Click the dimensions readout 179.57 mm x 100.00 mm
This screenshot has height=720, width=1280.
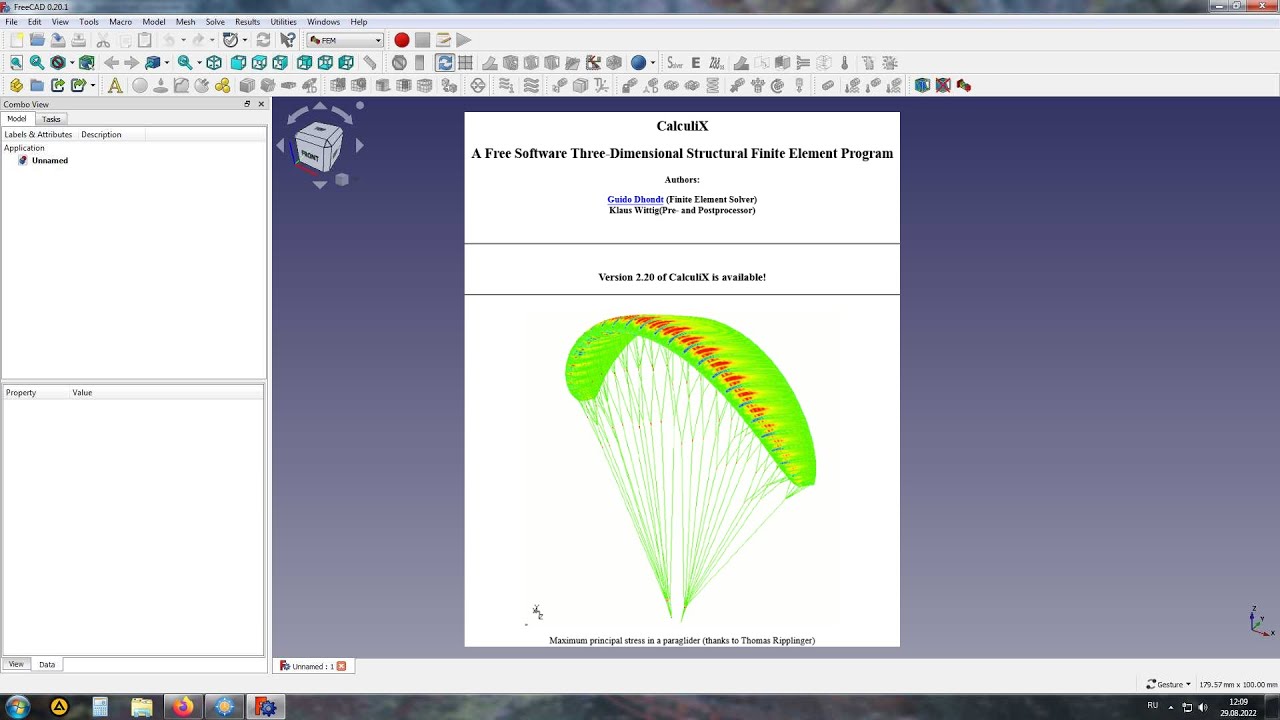click(x=1238, y=685)
